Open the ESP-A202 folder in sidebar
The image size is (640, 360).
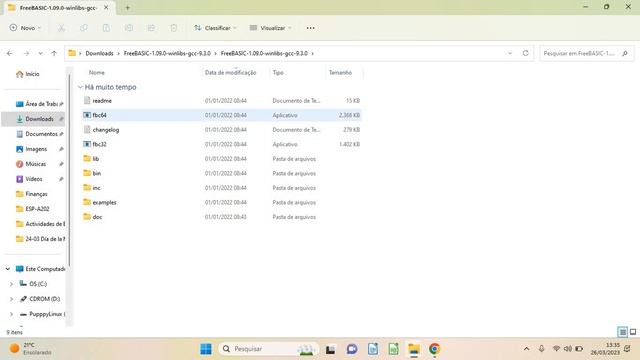pyautogui.click(x=37, y=209)
